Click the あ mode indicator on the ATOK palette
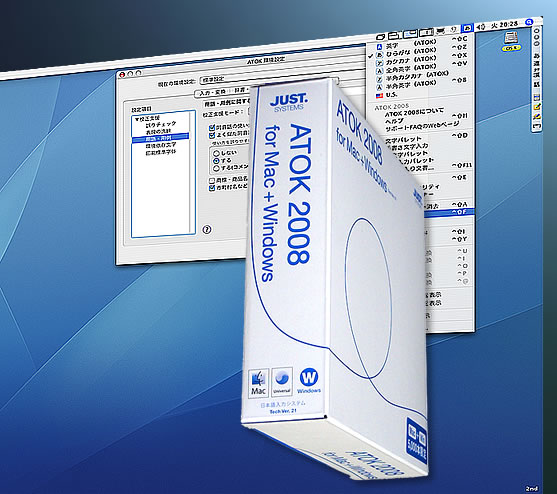This screenshot has height=494, width=557. pos(536,56)
